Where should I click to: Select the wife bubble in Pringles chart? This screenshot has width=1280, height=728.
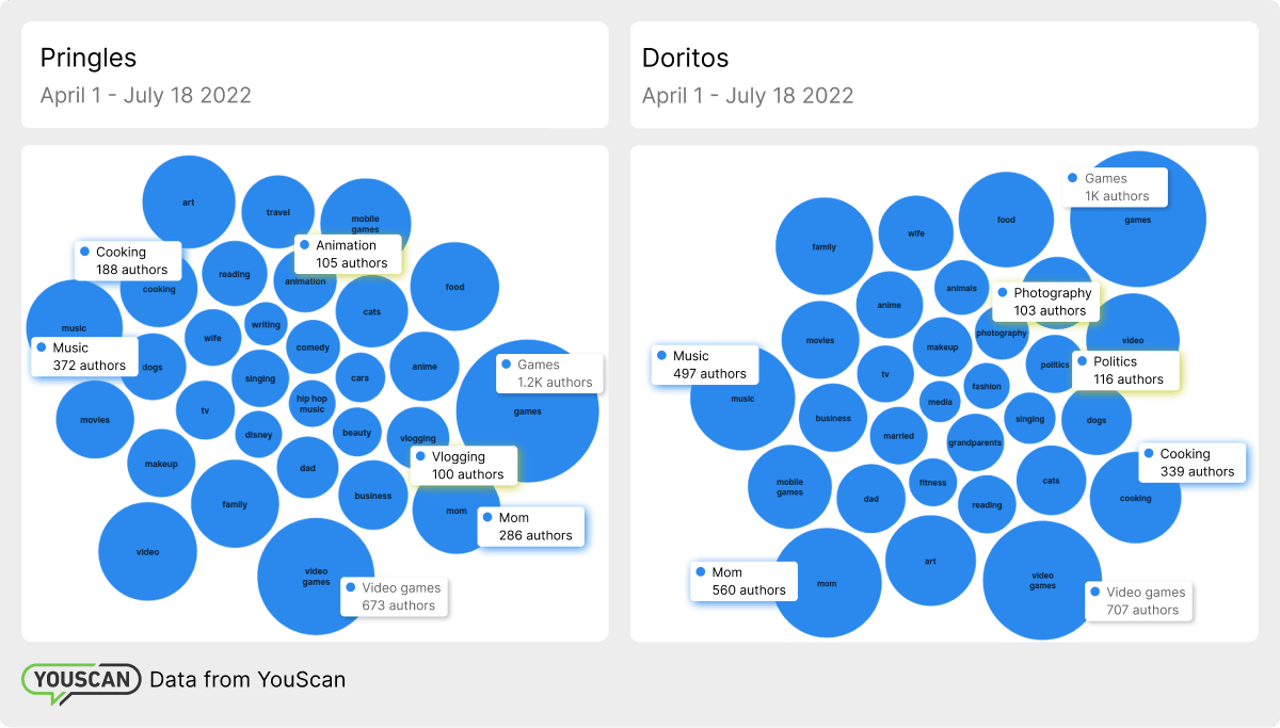click(213, 338)
